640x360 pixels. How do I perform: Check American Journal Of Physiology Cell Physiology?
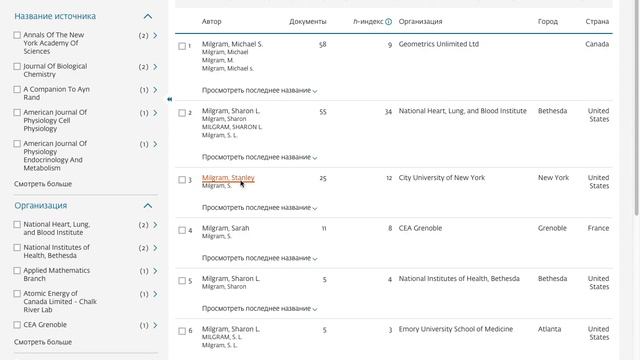coord(17,112)
